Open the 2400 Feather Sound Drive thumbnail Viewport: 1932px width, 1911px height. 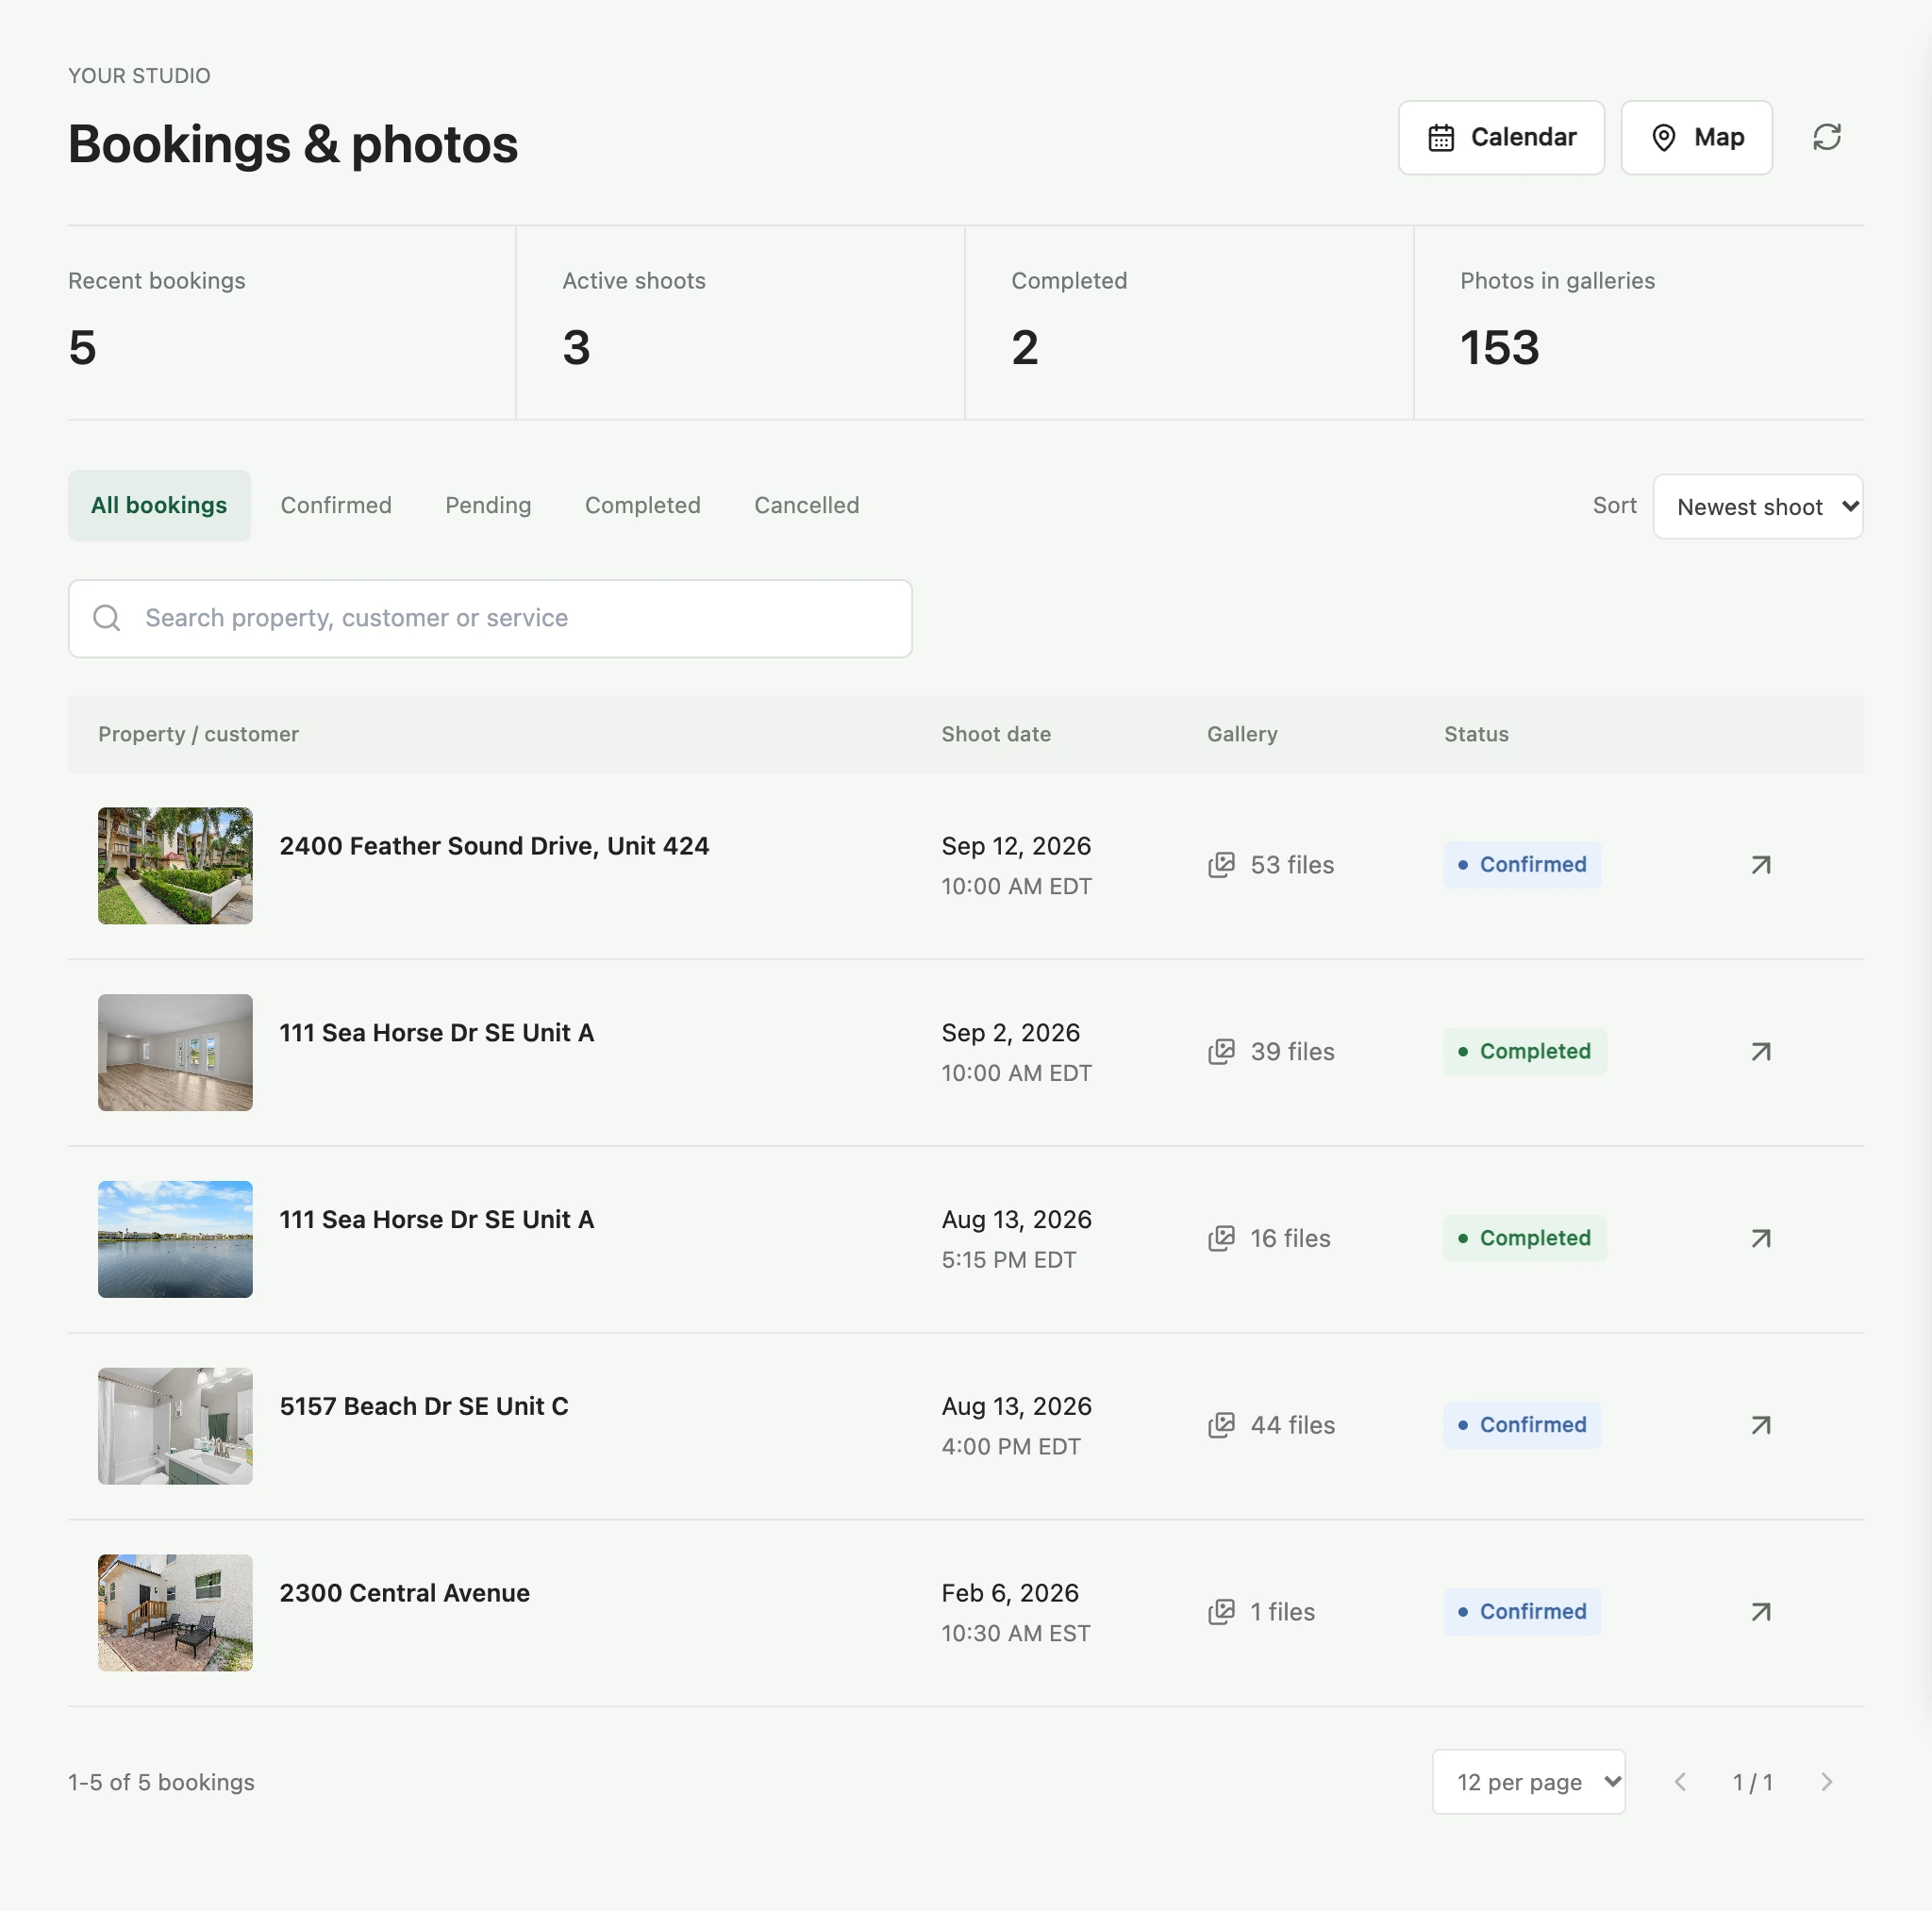tap(175, 866)
